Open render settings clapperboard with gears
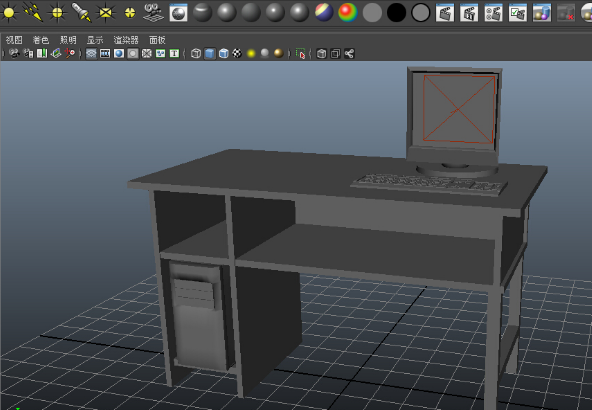Screen dimensions: 592x410 493,12
